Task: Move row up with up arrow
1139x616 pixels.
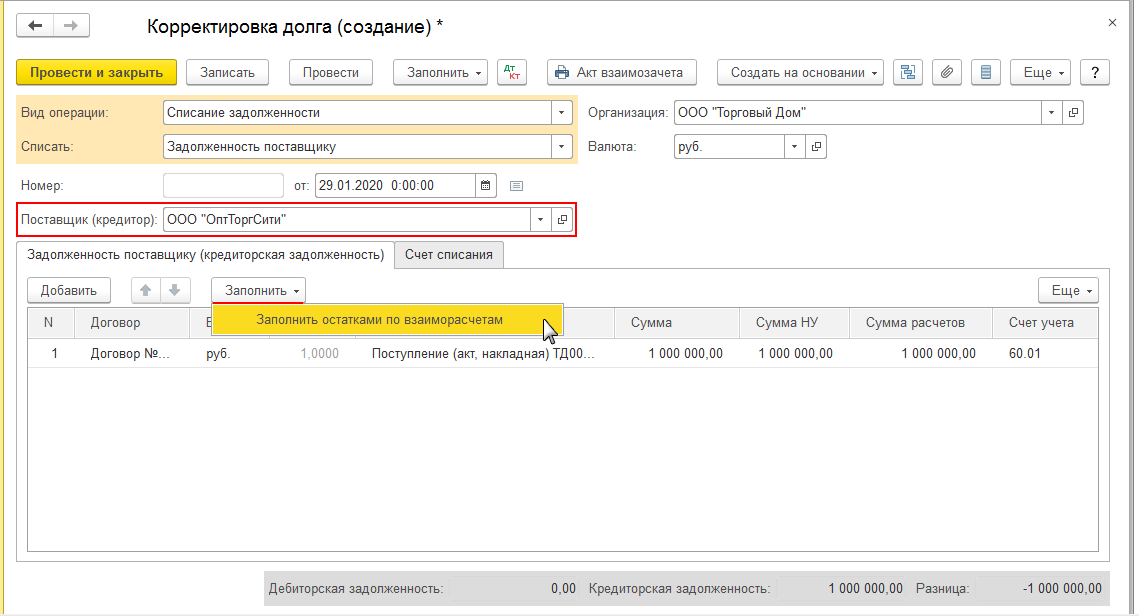Action: coord(146,290)
